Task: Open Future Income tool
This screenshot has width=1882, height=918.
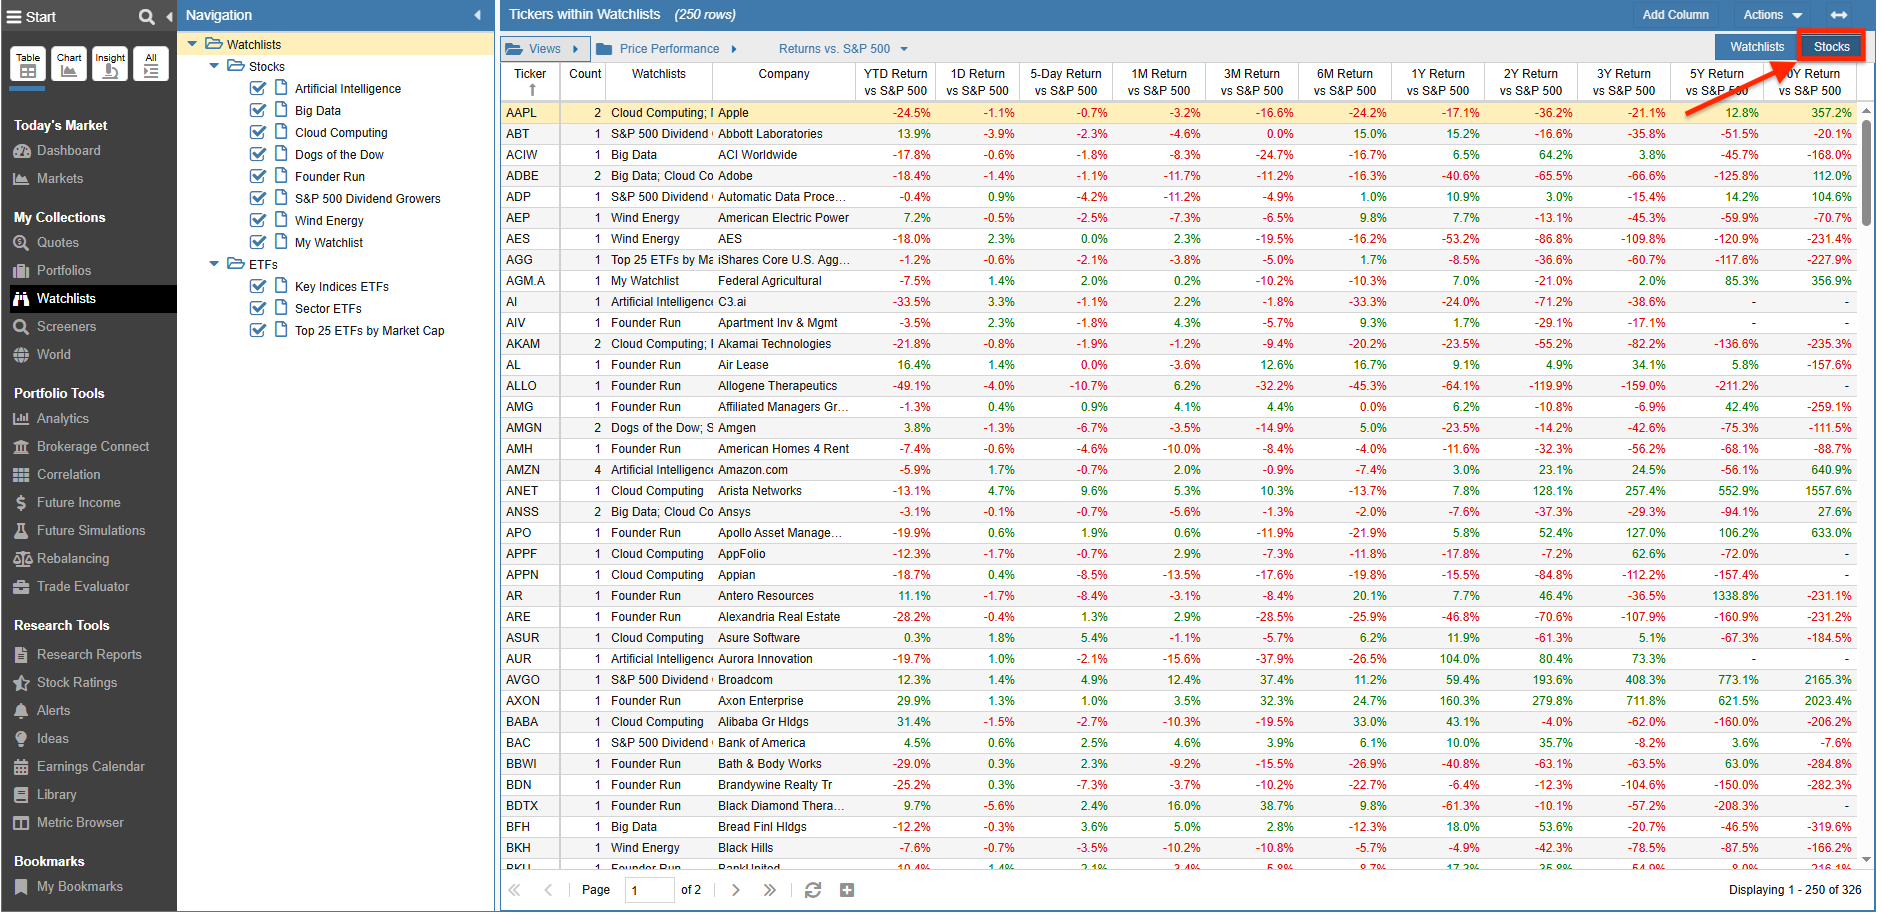Action: click(78, 503)
